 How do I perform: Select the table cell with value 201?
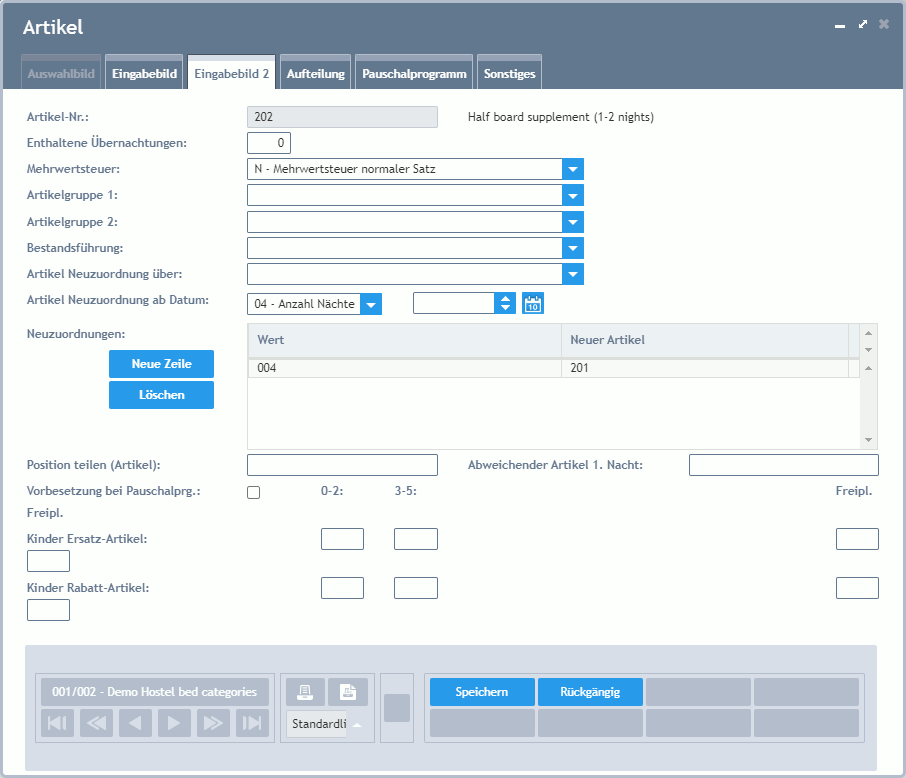pos(705,368)
